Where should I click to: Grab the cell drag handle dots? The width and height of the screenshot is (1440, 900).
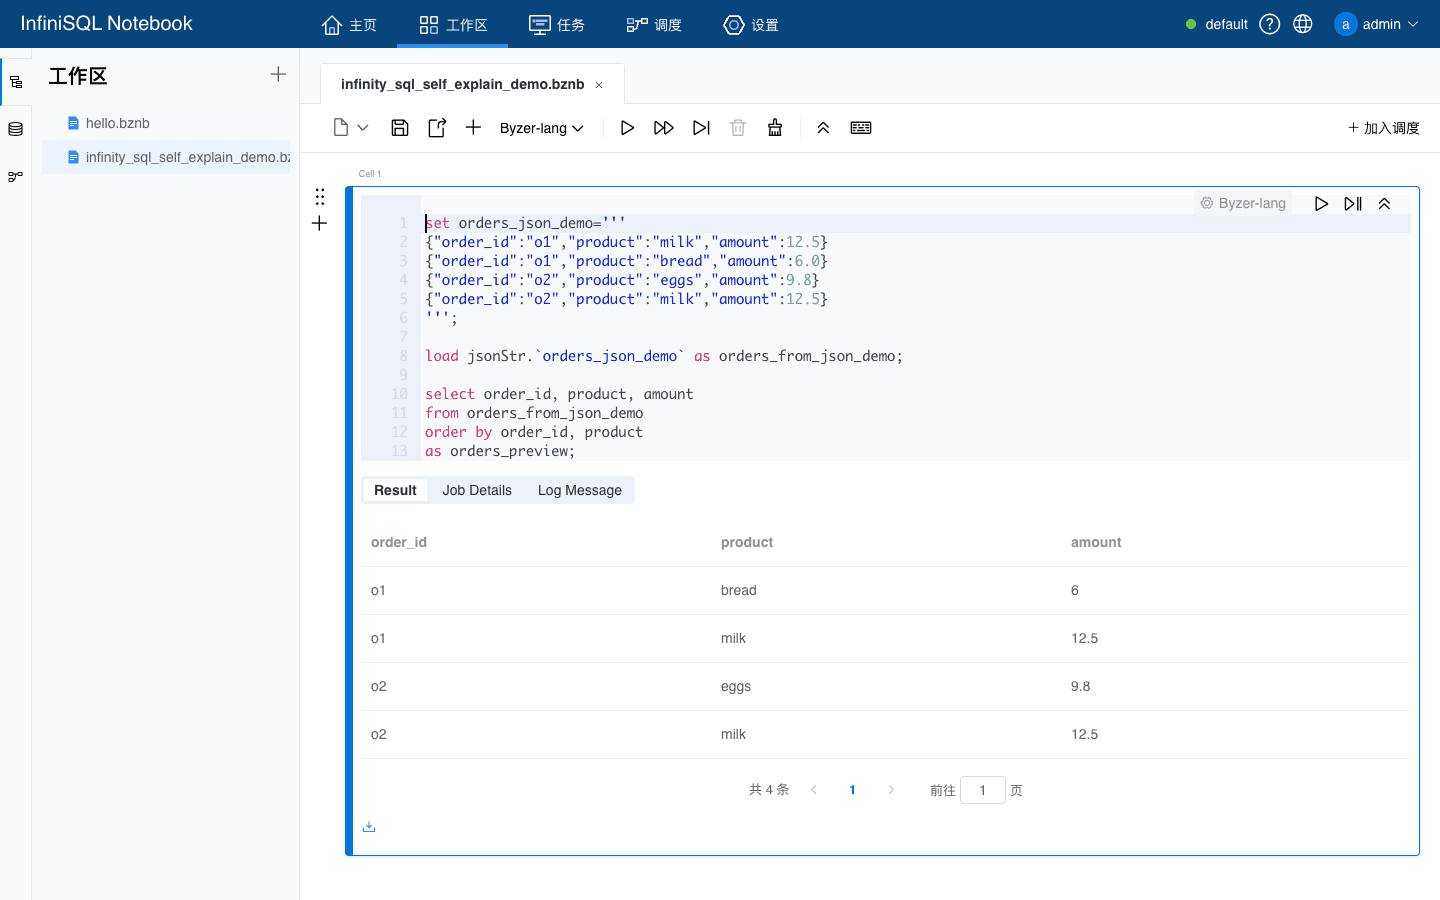pos(320,196)
